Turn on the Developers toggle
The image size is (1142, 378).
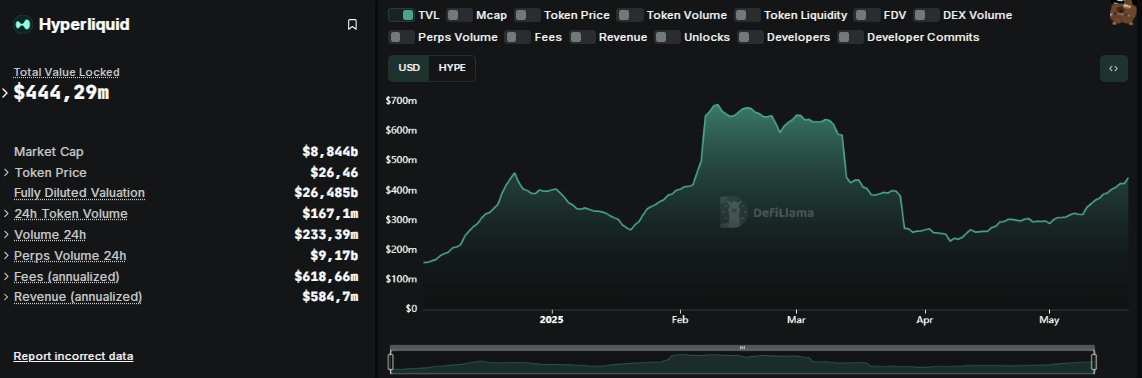(750, 37)
